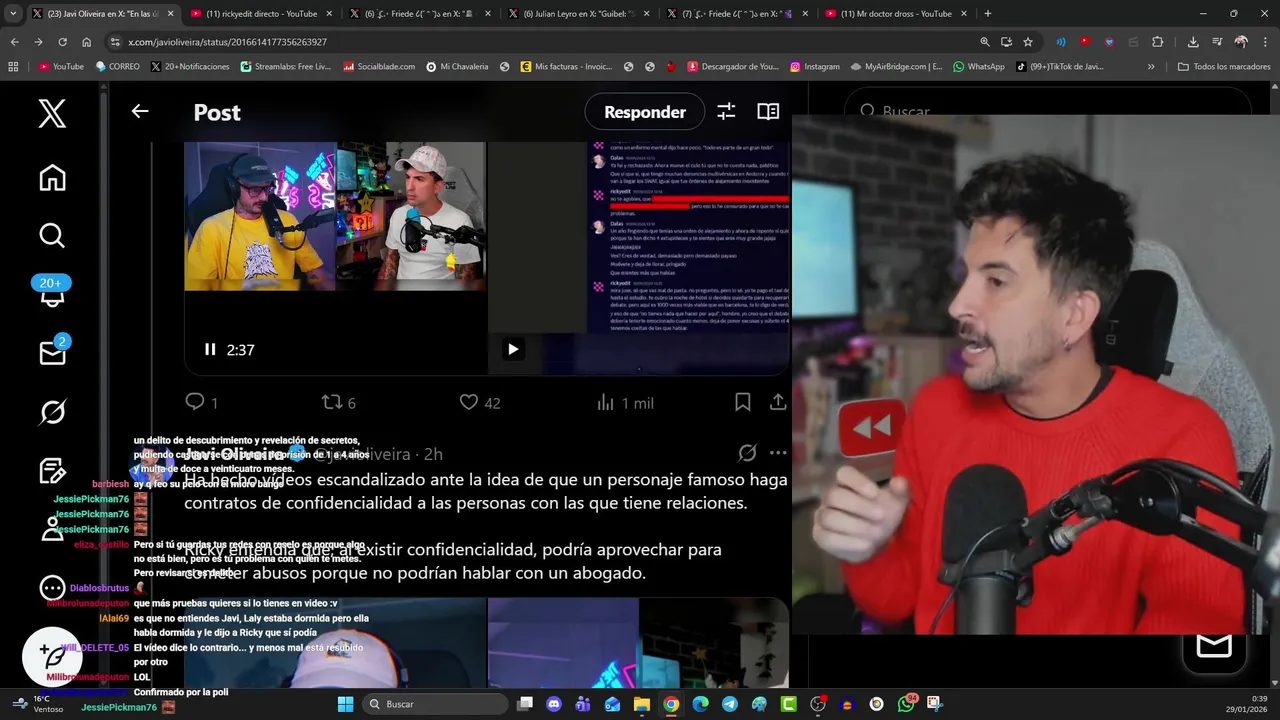
Task: Open the Grok icon in sidebar
Action: (52, 412)
